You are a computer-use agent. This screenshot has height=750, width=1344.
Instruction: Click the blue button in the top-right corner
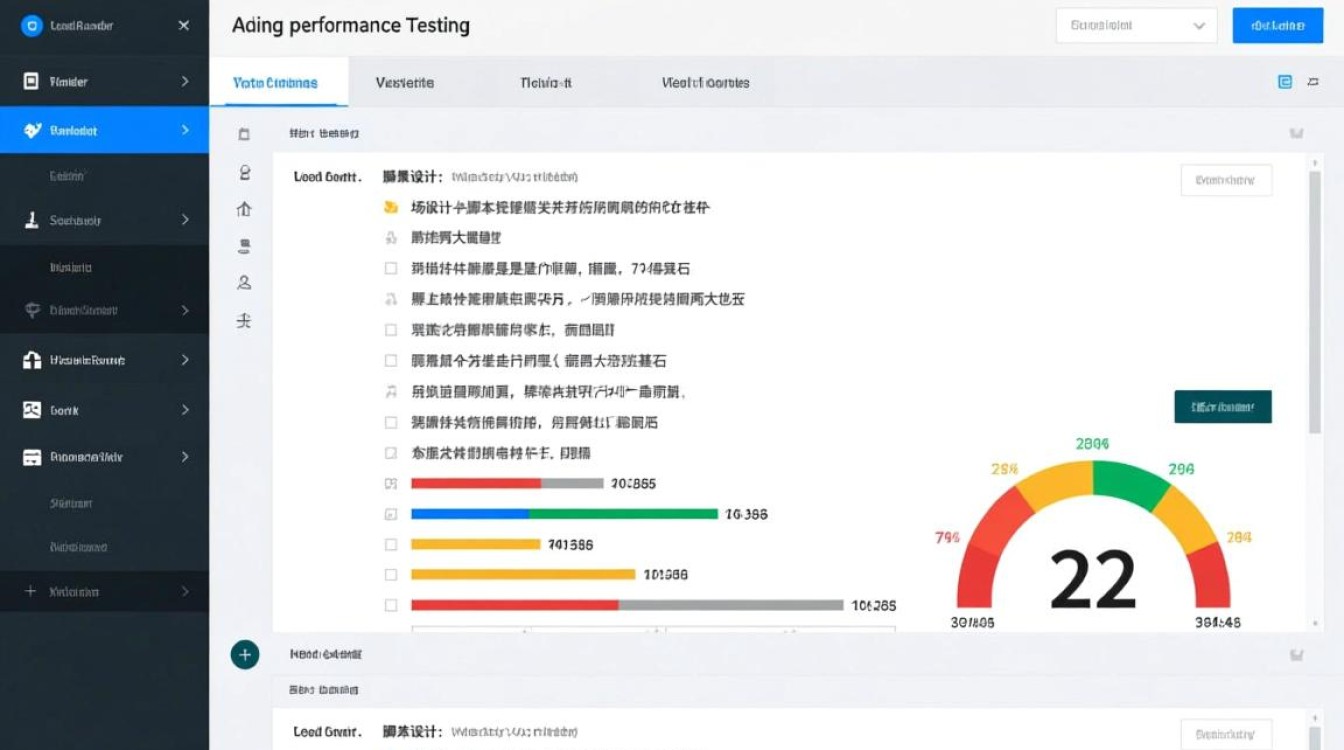tap(1277, 26)
